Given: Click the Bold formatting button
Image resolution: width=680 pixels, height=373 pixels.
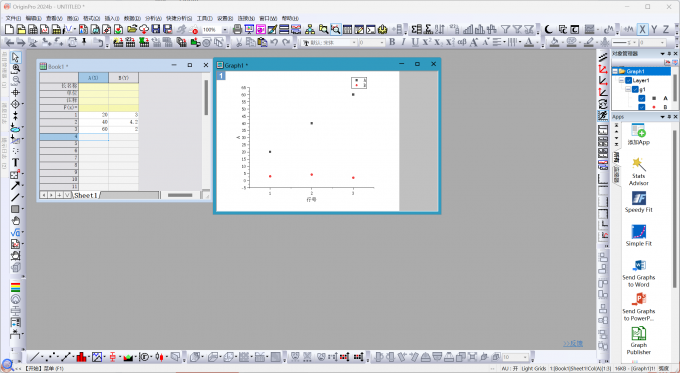Looking at the screenshot, I should point(392,42).
